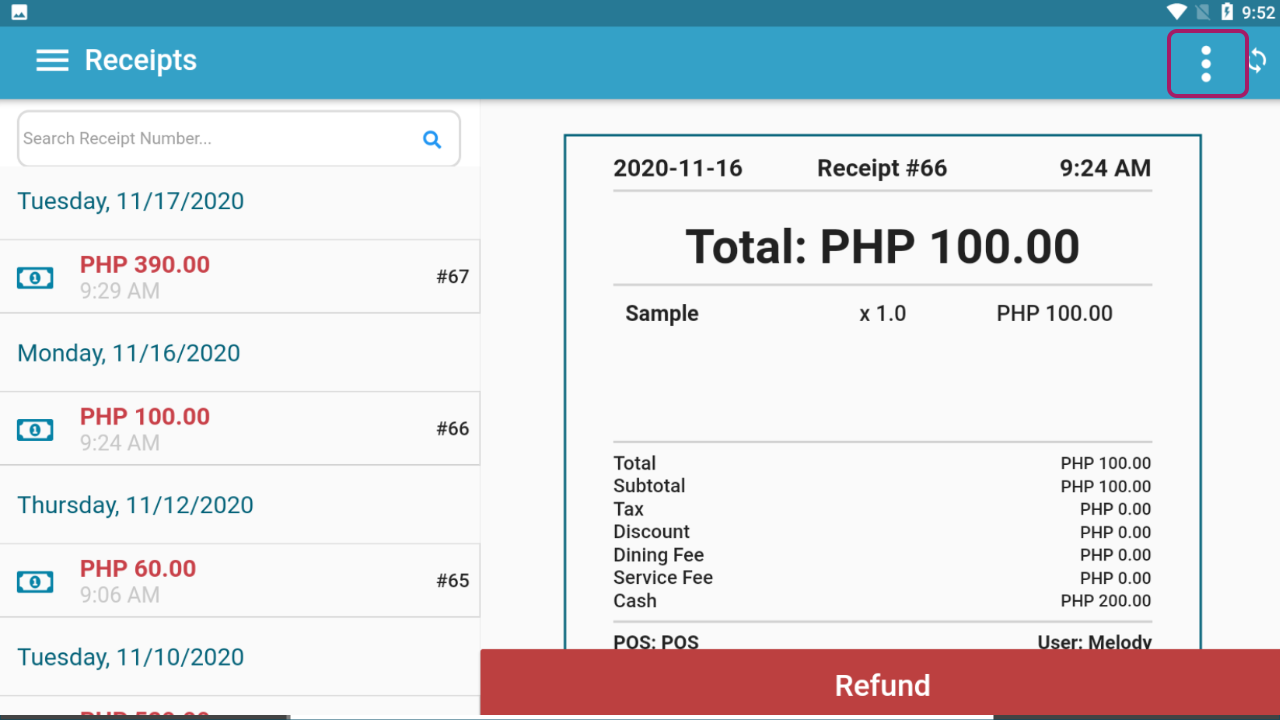Click the 9:29 AM time in list

pyautogui.click(x=119, y=291)
